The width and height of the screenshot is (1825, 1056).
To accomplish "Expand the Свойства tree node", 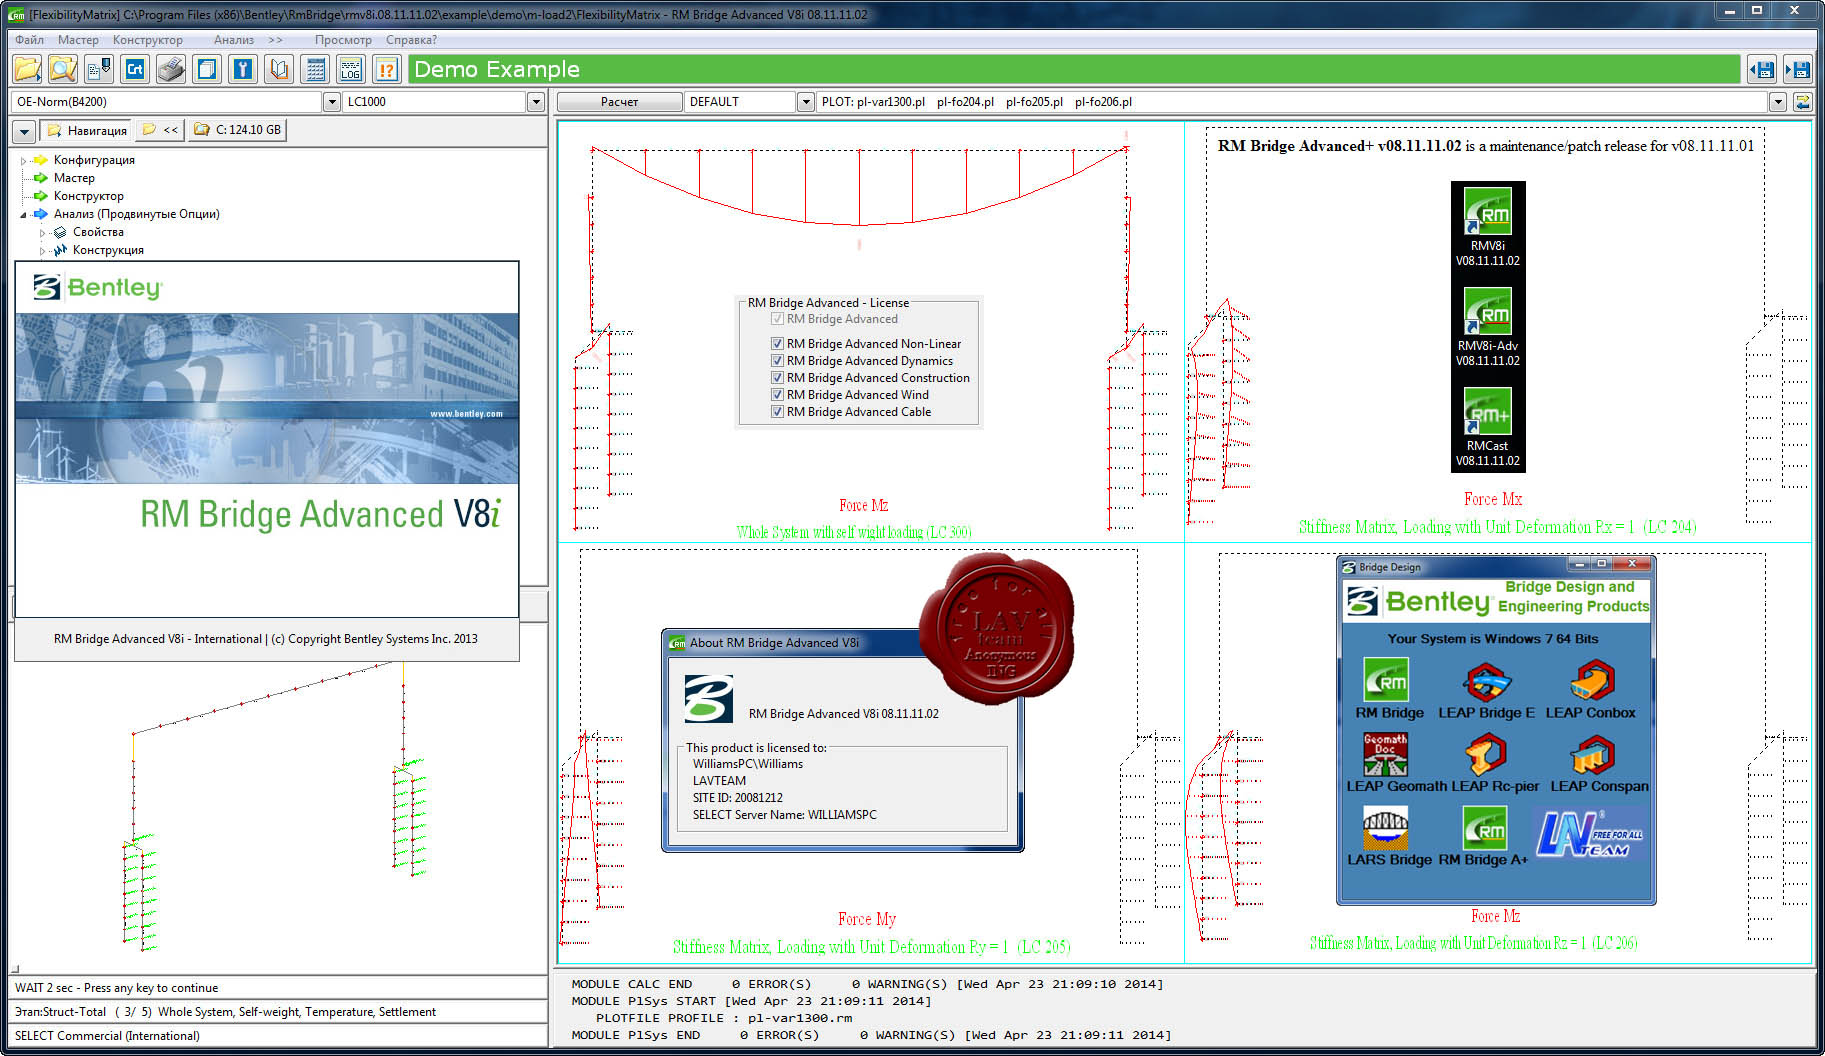I will point(42,232).
